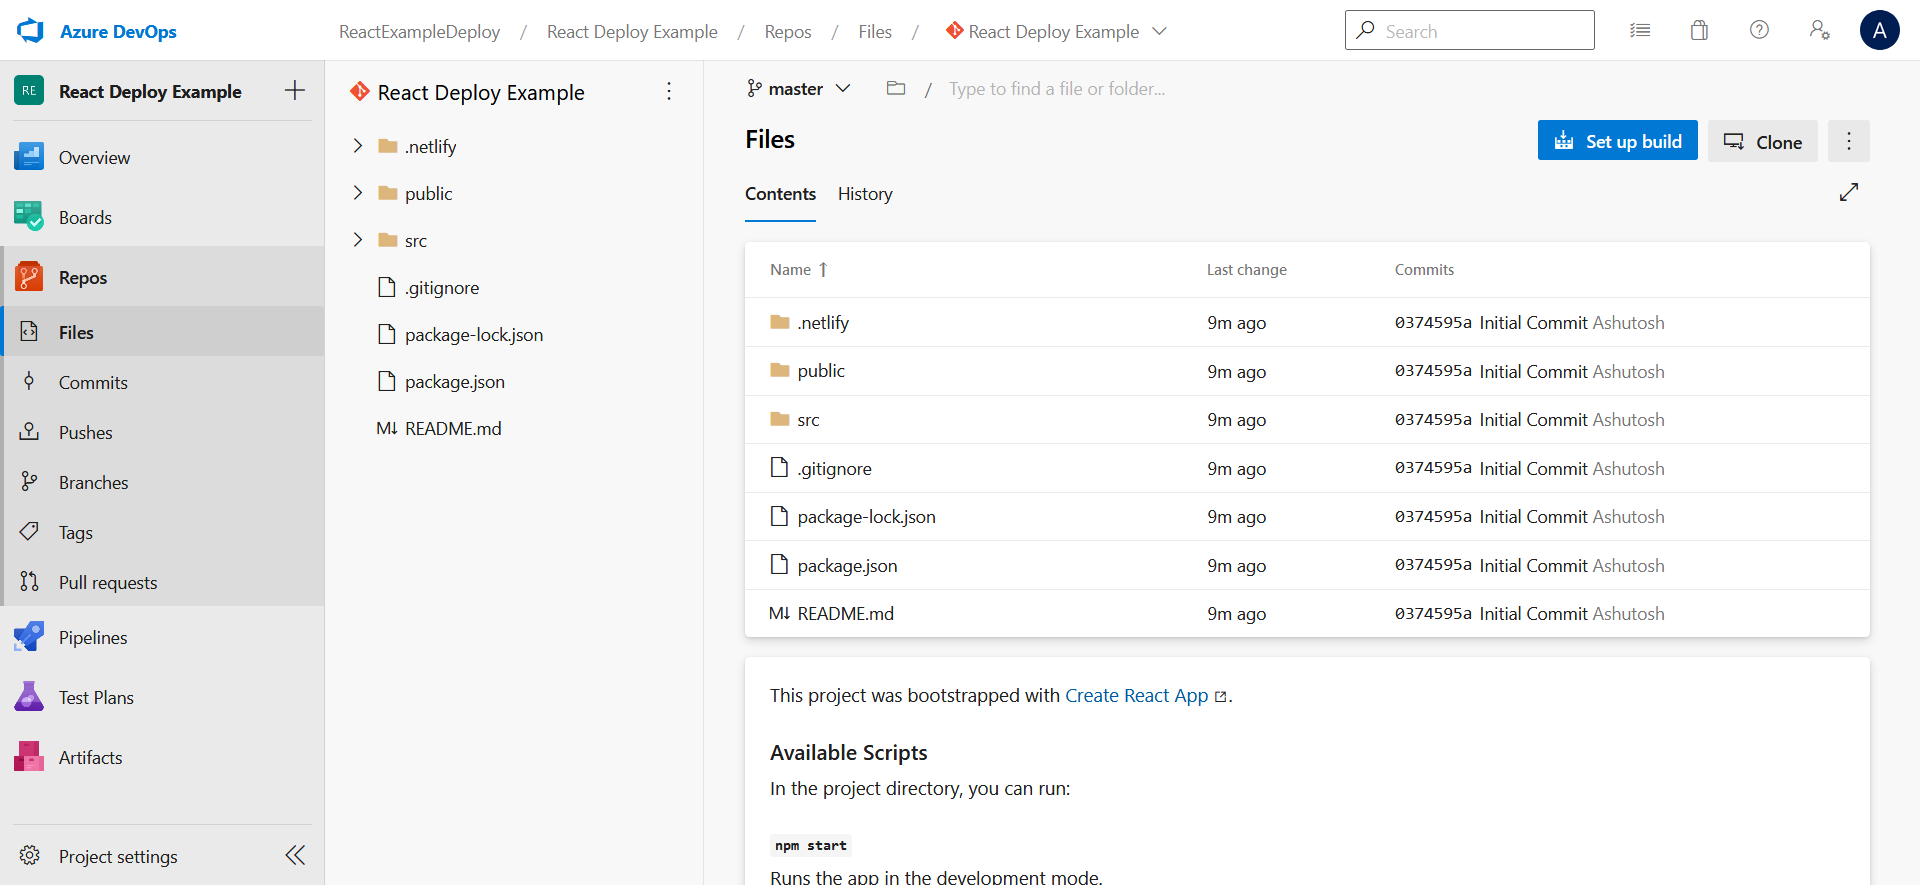
Task: Click the Repos breadcrumb link
Action: click(788, 31)
